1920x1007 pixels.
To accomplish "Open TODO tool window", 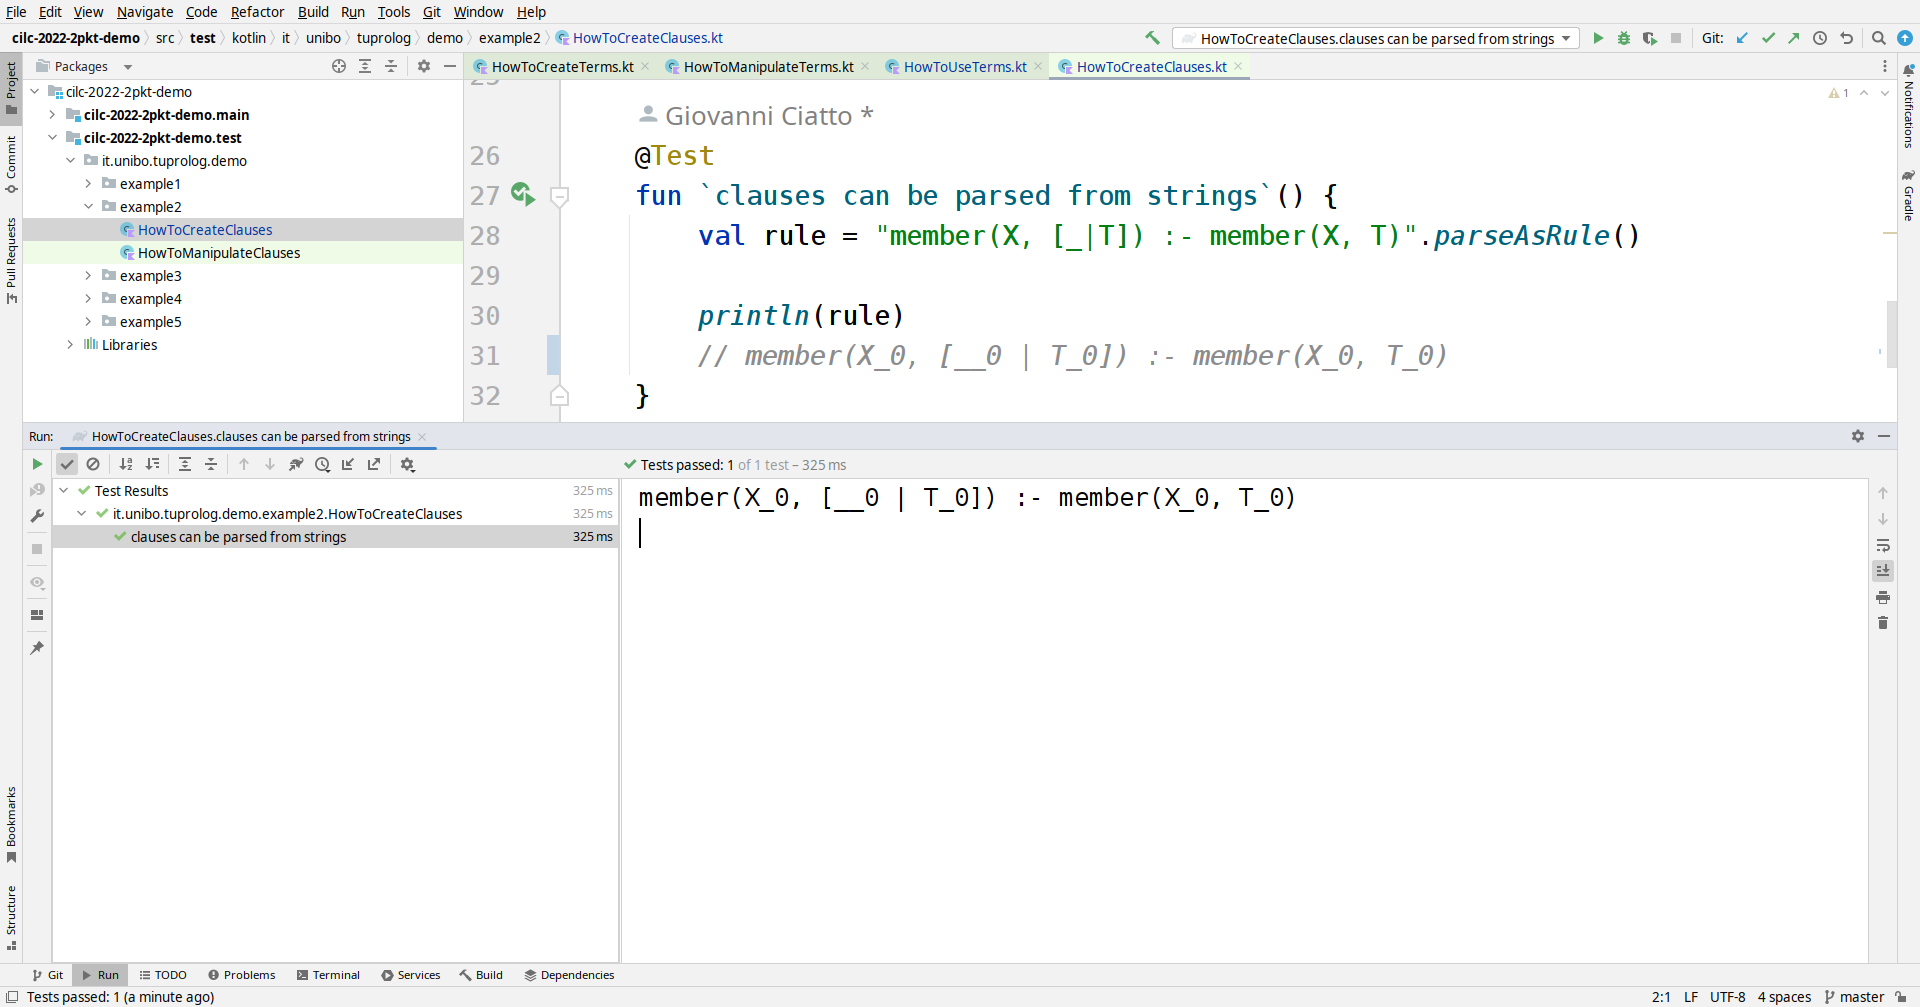I will coord(163,975).
